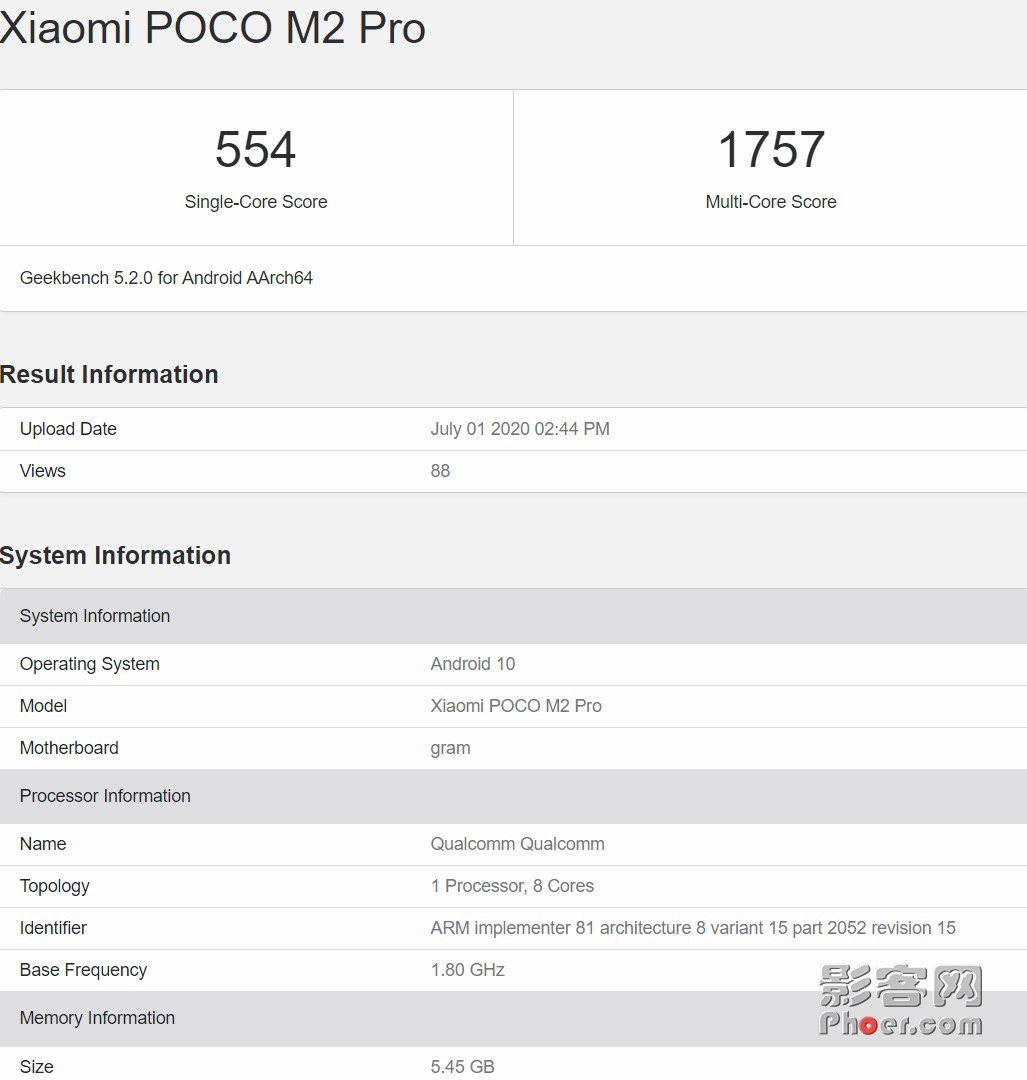
Task: Select Xiaomi POCO M2 Pro model value
Action: (x=516, y=706)
